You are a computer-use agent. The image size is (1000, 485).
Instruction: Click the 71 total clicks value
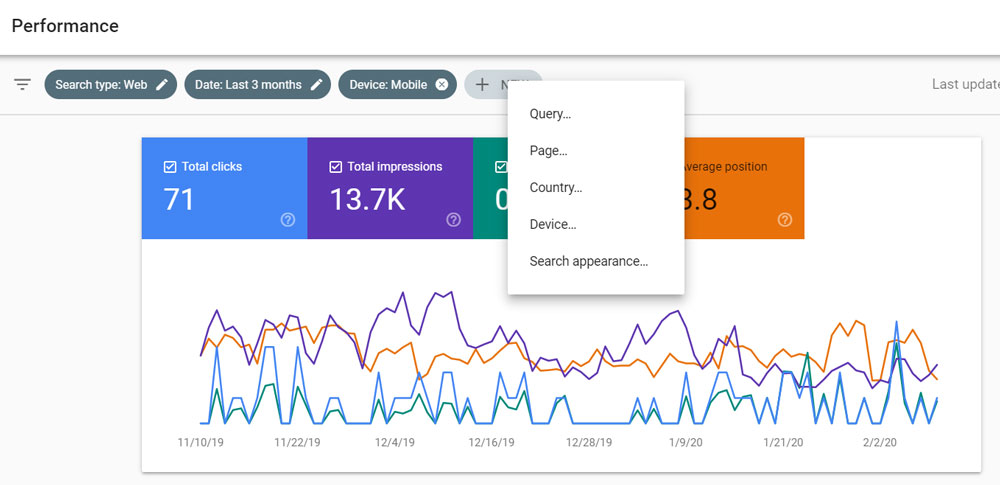point(179,199)
